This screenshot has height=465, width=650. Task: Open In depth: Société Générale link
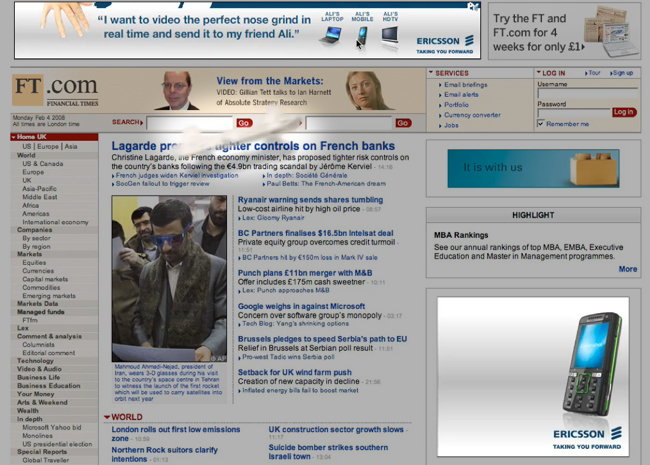307,175
